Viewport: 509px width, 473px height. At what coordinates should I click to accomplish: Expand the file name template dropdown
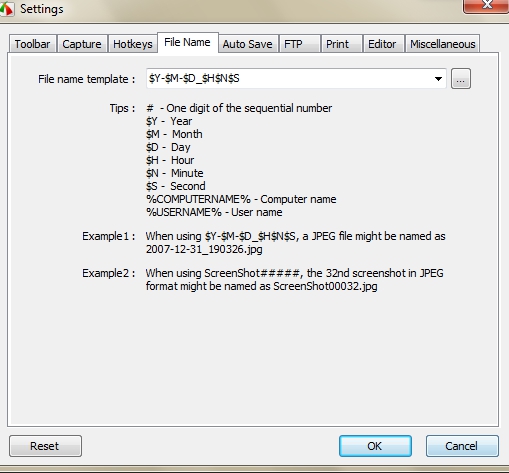(438, 79)
